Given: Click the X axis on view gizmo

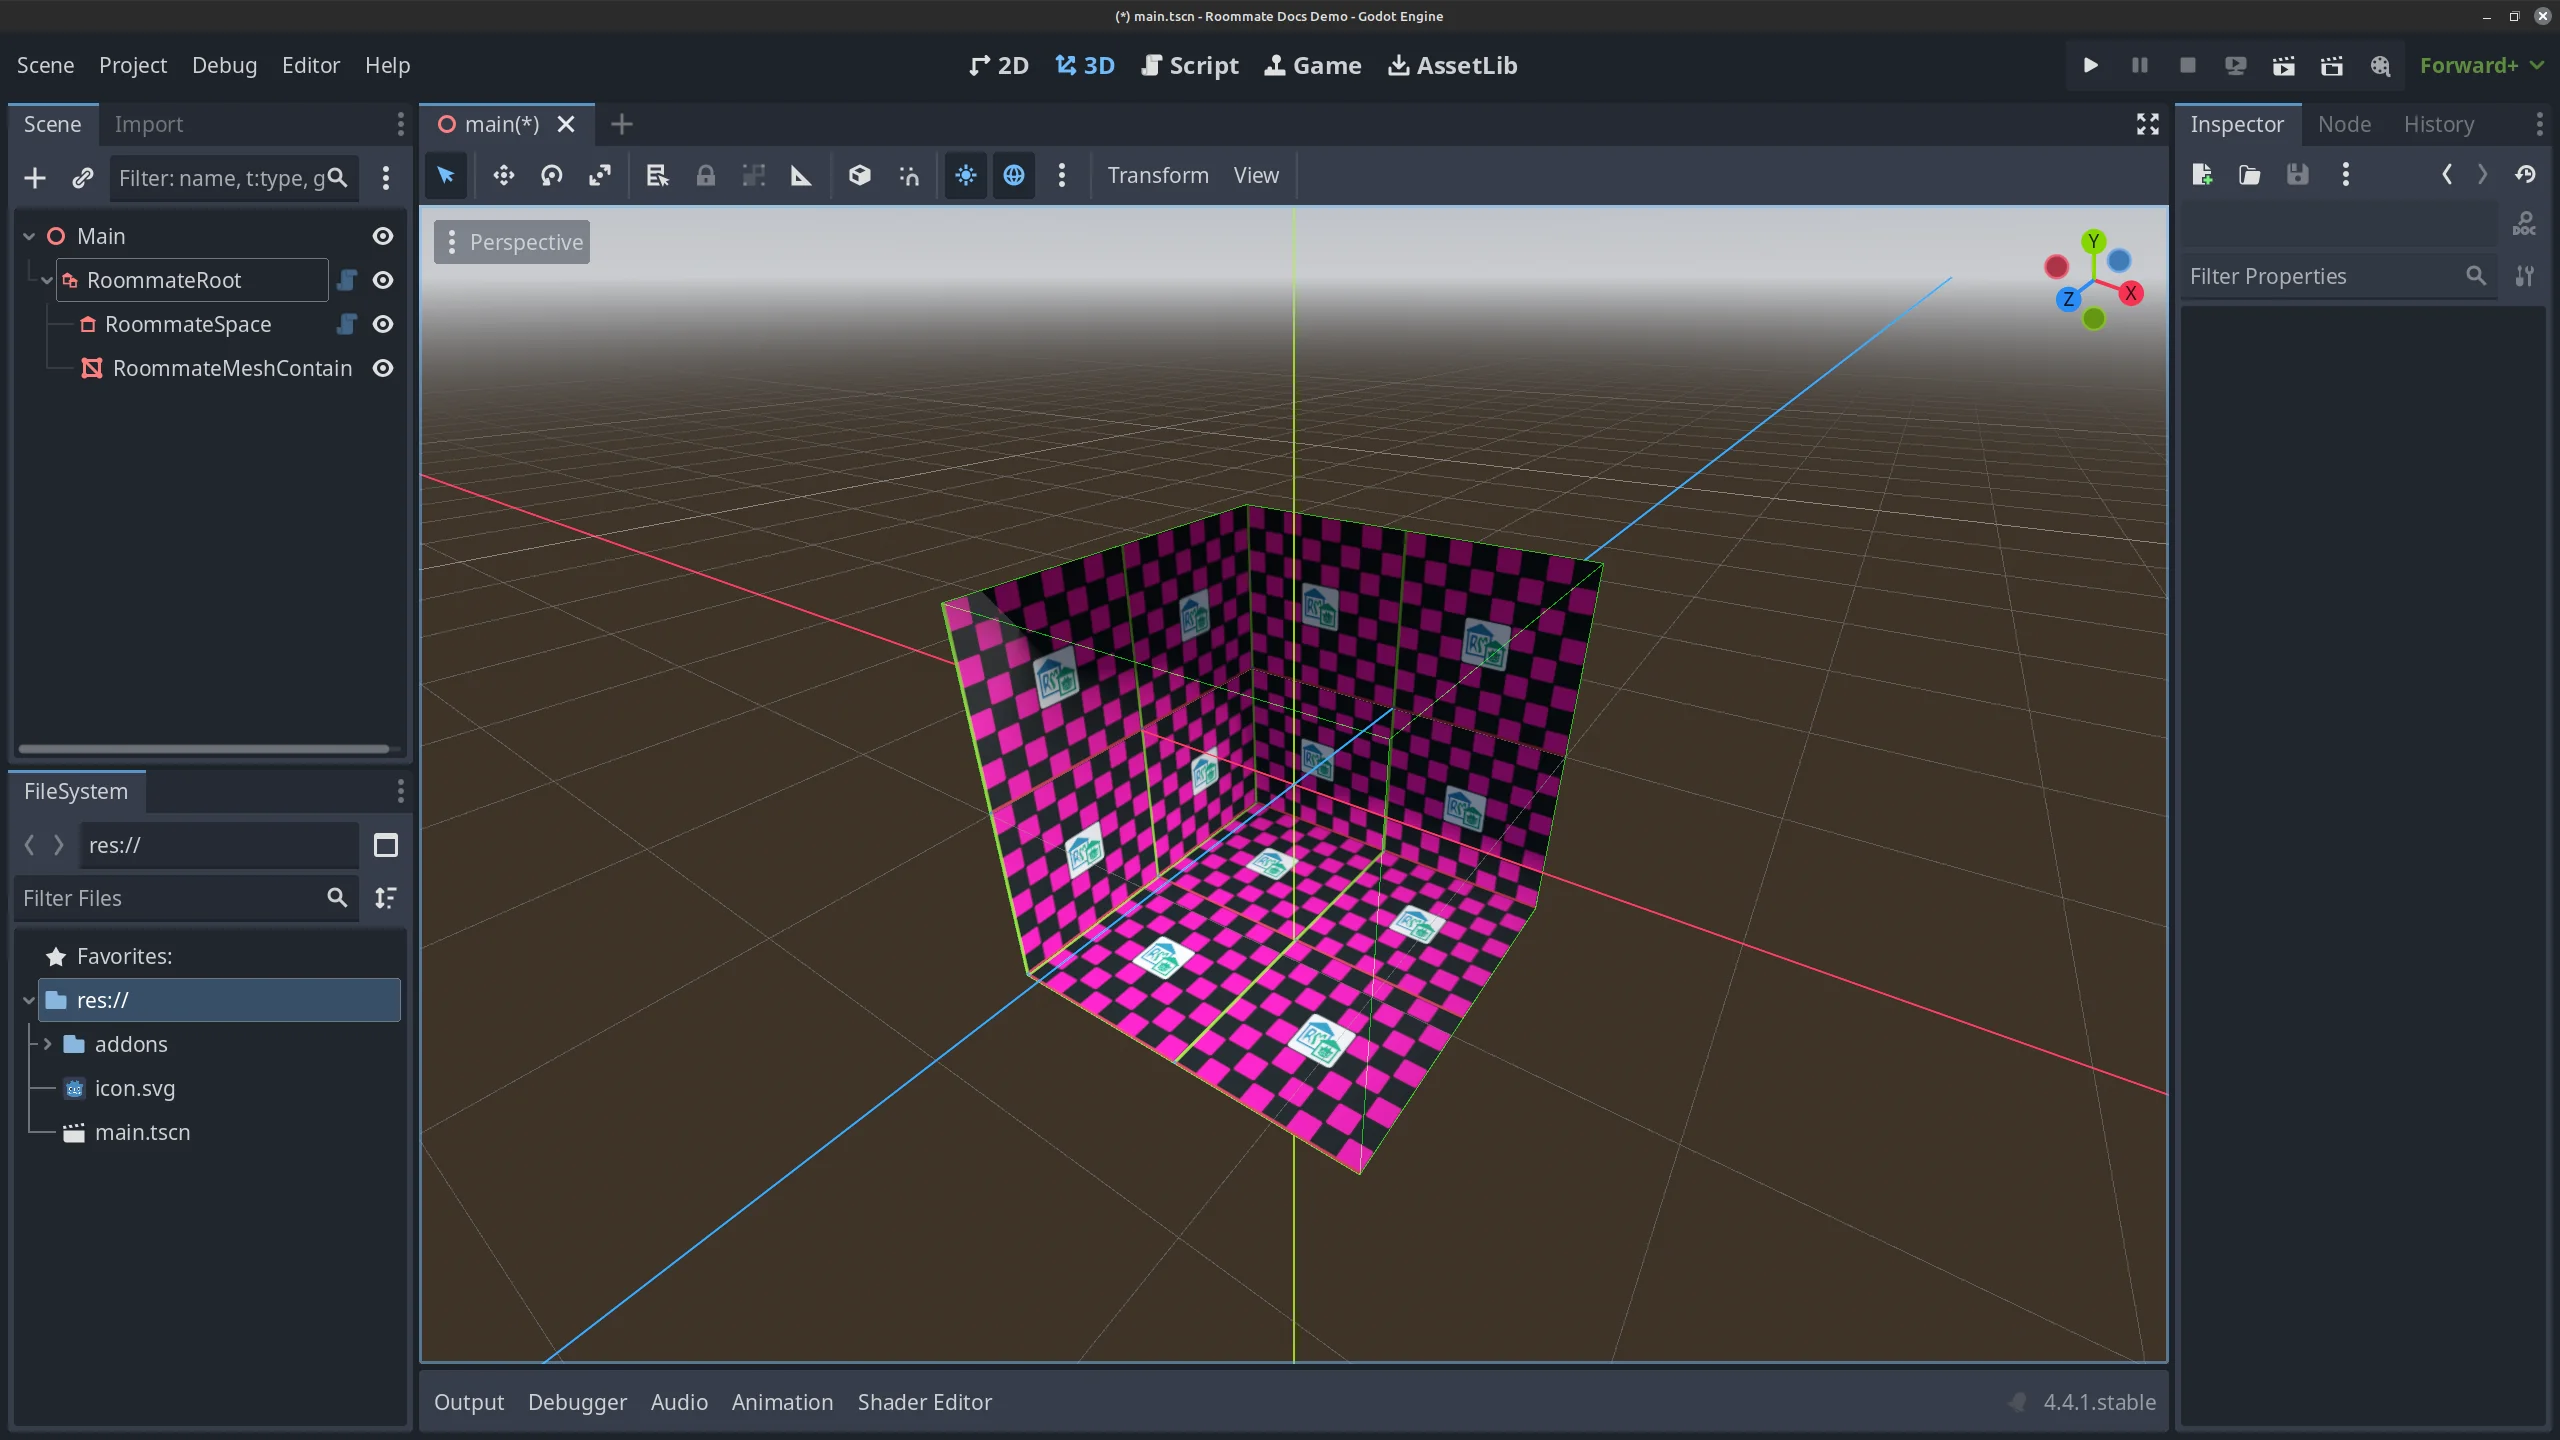Looking at the screenshot, I should (x=2130, y=294).
